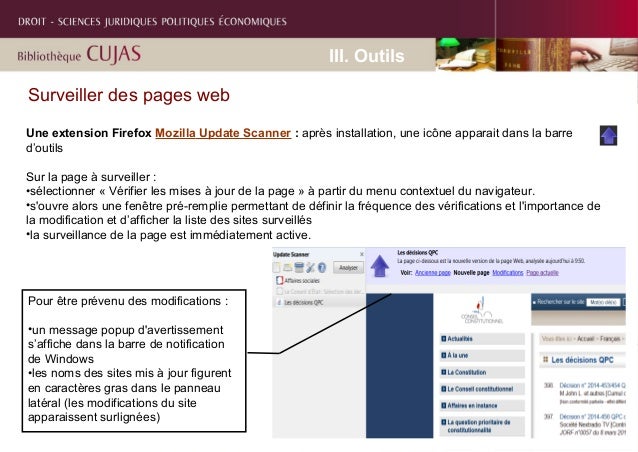Open the Actualités menu item
Viewport: 638px width, 452px height.
pos(482,339)
